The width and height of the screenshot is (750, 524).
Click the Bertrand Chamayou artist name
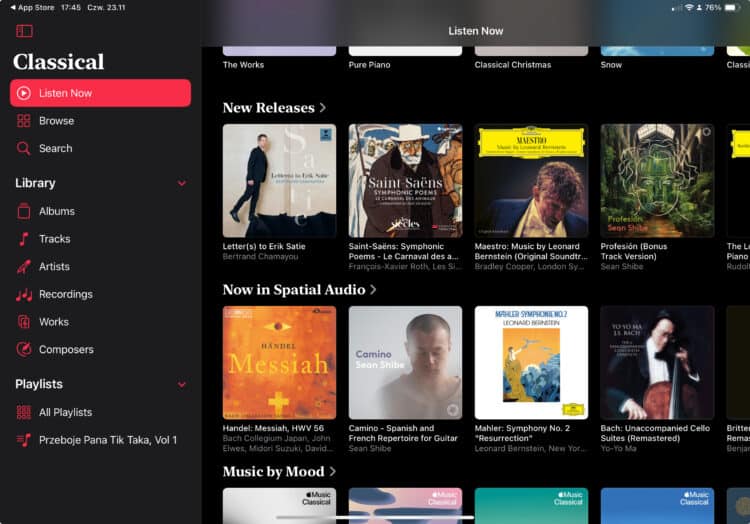[x=260, y=257]
